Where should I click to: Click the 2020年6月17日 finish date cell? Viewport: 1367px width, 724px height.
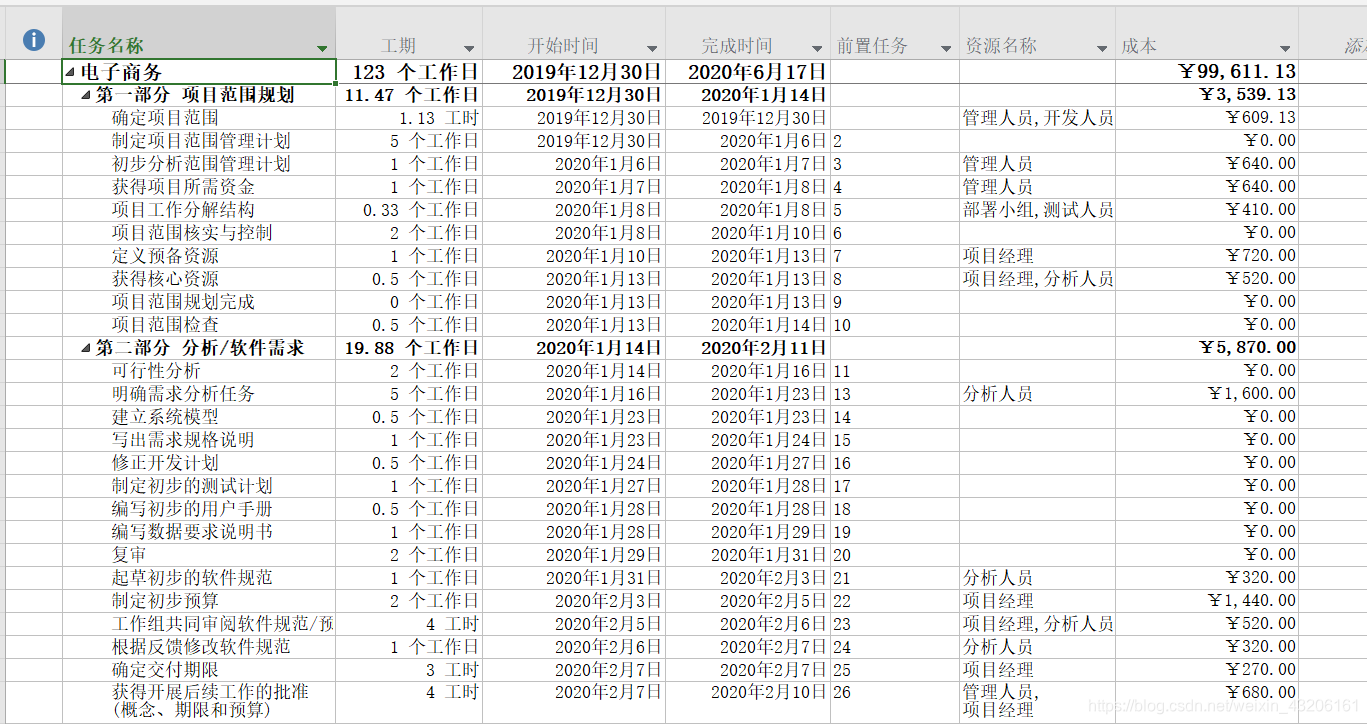(748, 72)
